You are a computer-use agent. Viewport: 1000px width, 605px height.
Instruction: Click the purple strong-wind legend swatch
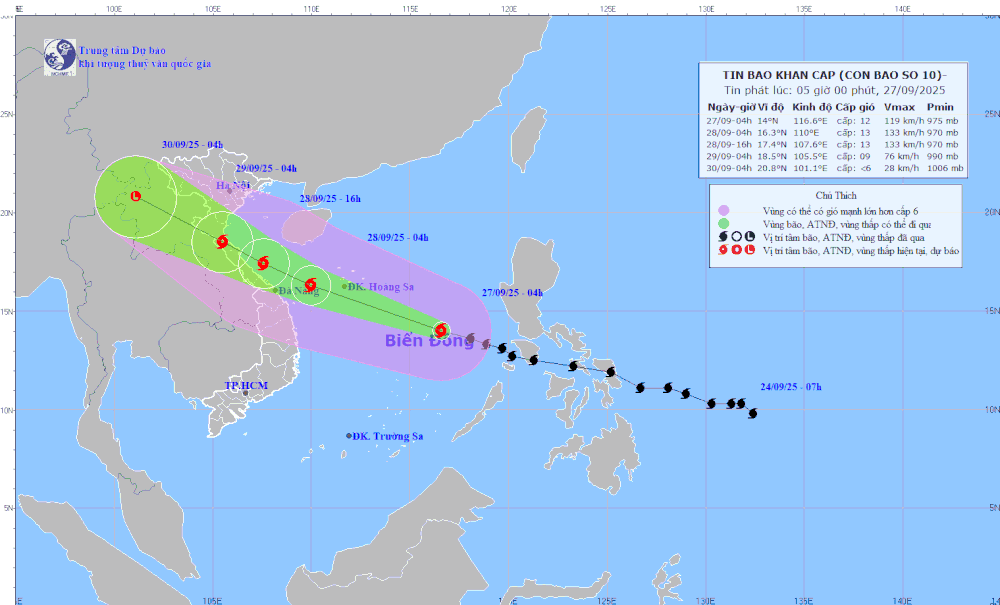tap(723, 211)
